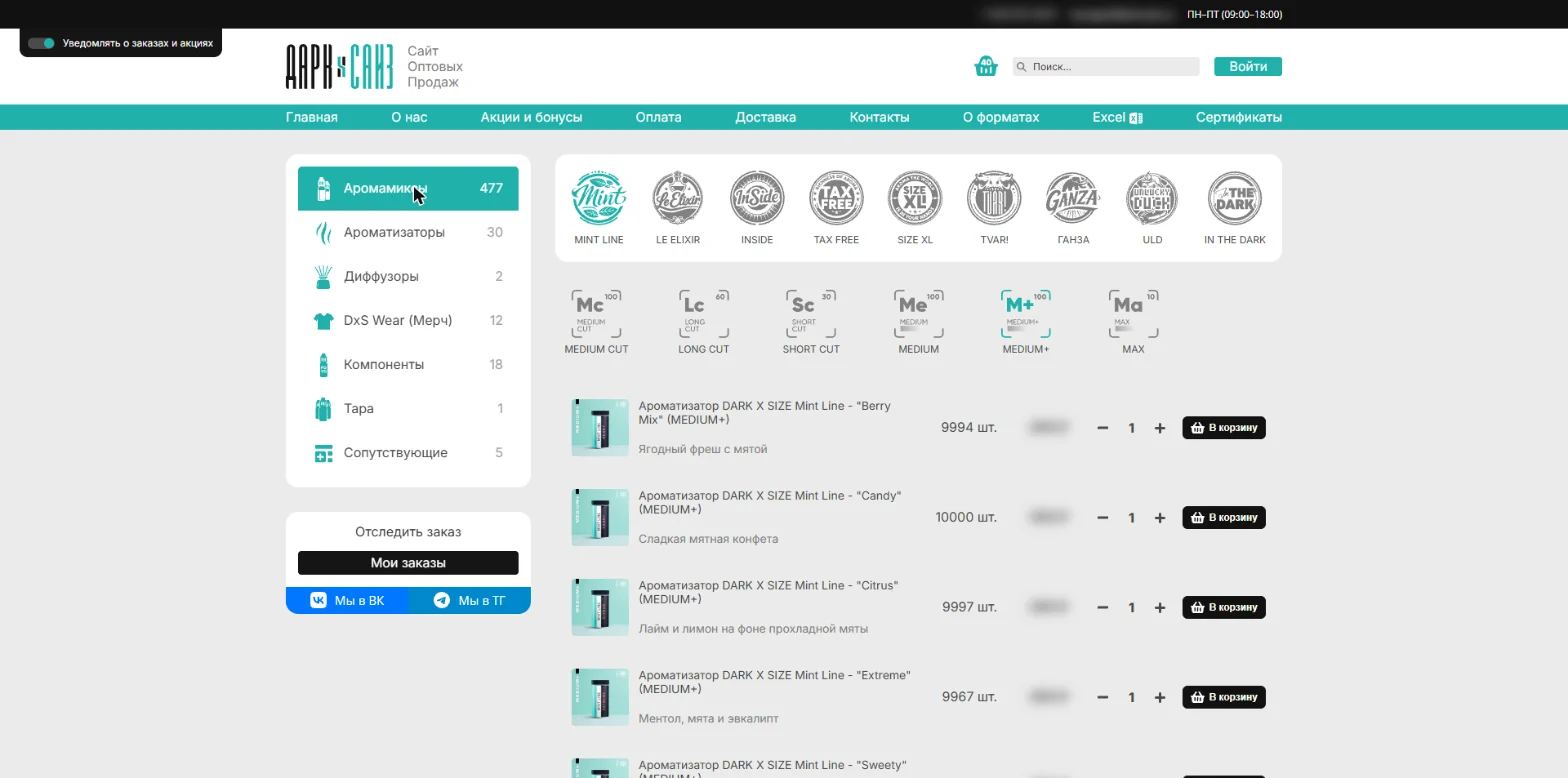Click the Дарк Сайз site logo

[339, 67]
